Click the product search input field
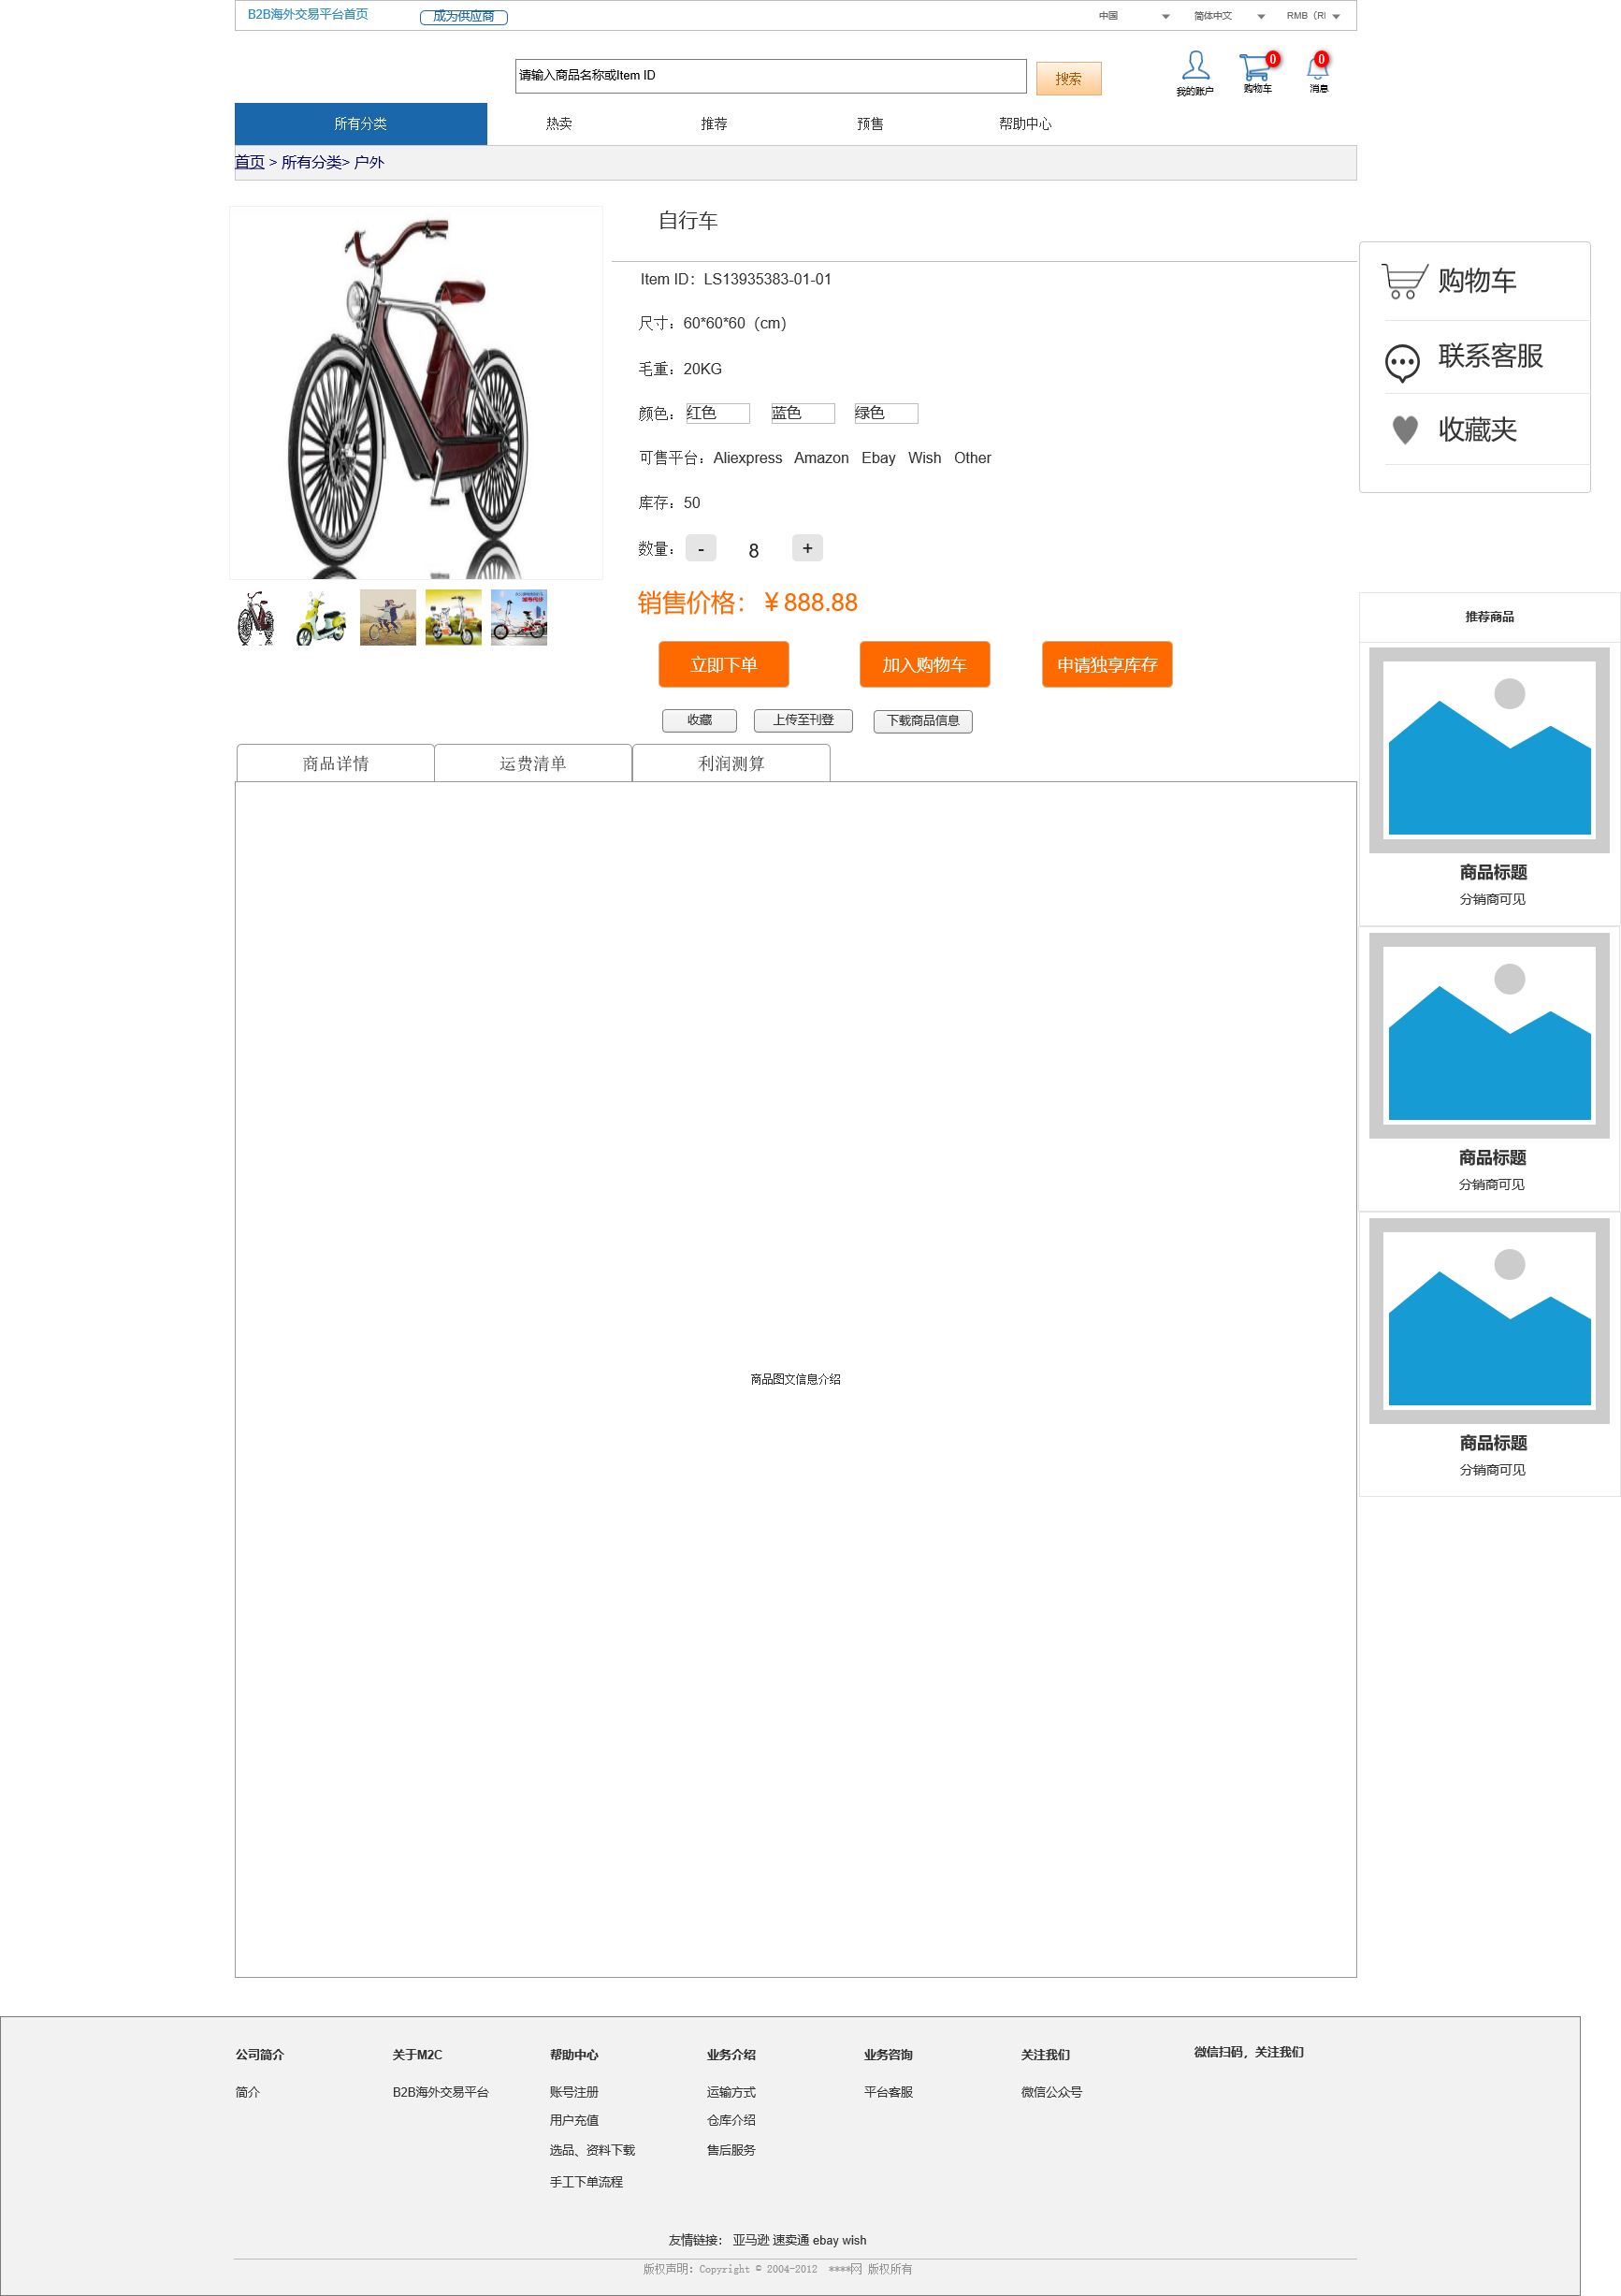Image resolution: width=1621 pixels, height=2296 pixels. pyautogui.click(x=771, y=76)
